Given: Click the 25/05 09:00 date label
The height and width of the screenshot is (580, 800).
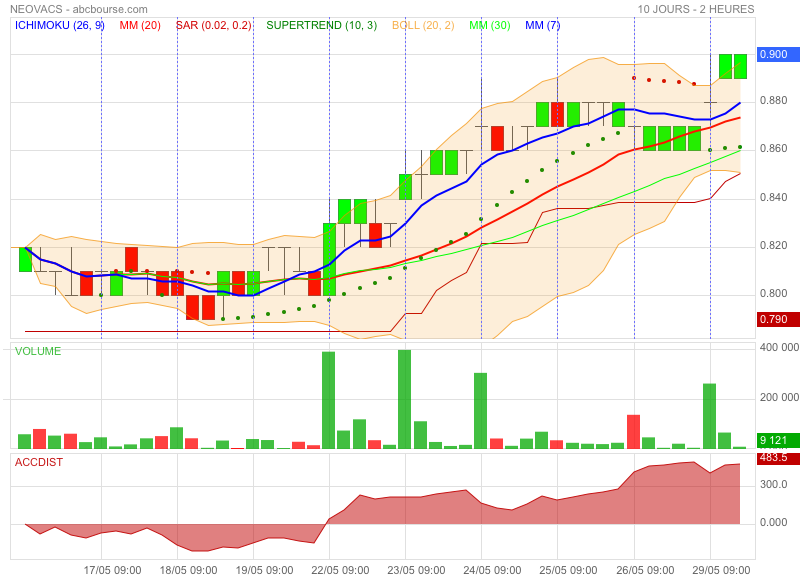Looking at the screenshot, I should [x=568, y=570].
